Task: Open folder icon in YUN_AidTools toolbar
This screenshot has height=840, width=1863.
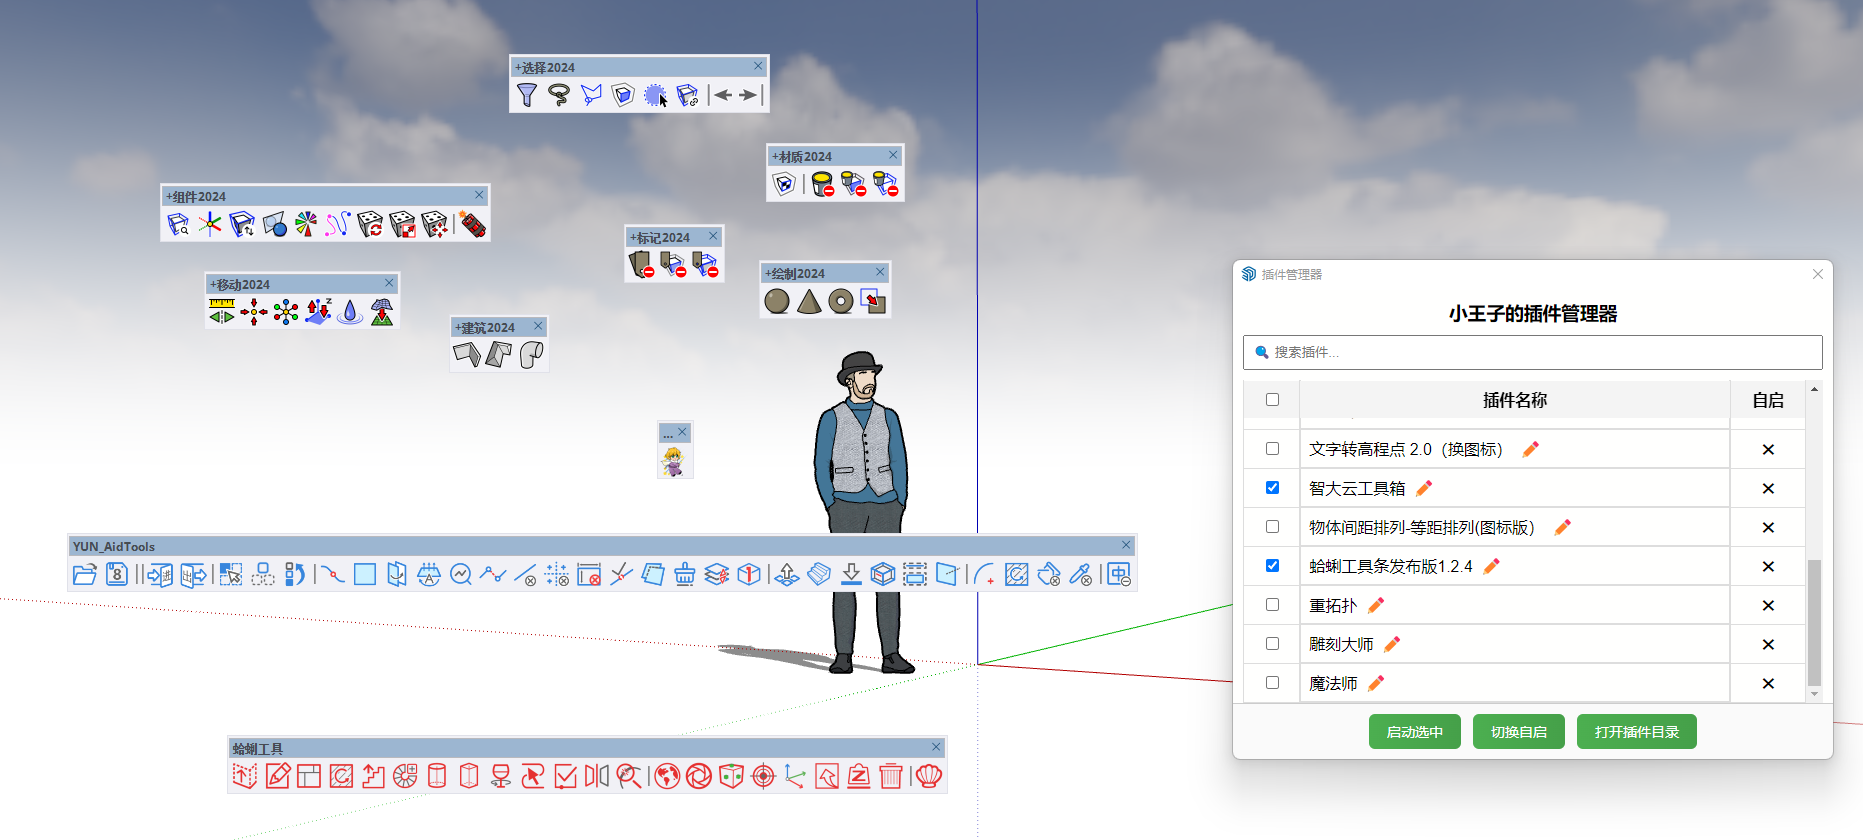Action: coord(85,574)
